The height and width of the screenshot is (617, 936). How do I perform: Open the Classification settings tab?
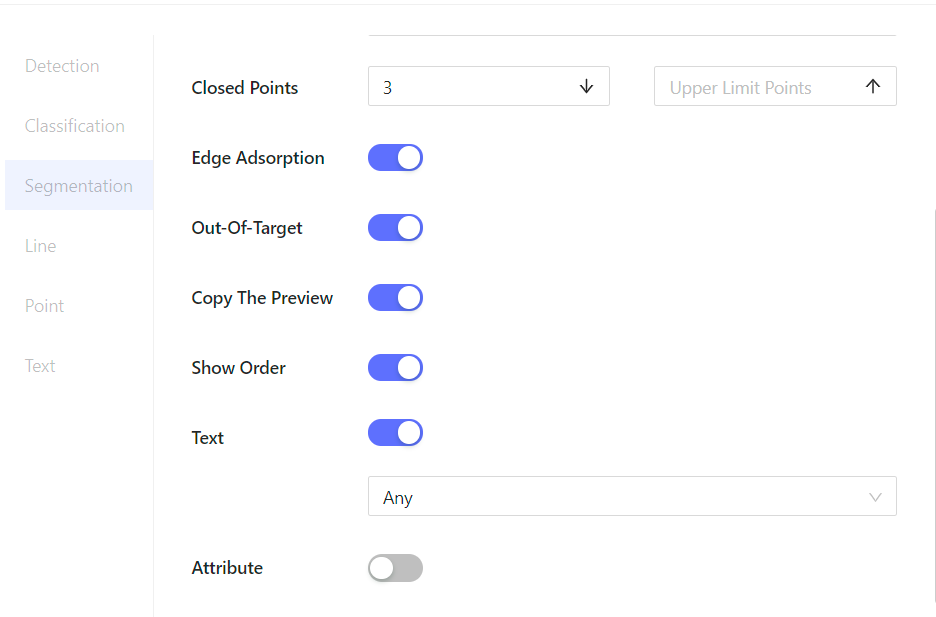[x=74, y=125]
